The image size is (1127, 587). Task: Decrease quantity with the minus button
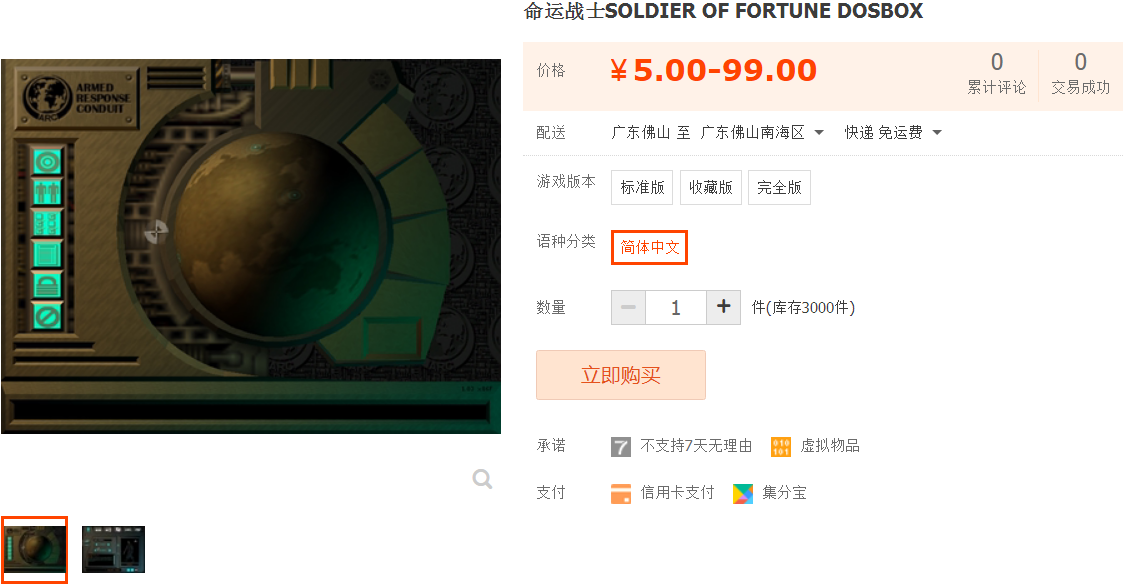click(x=628, y=308)
